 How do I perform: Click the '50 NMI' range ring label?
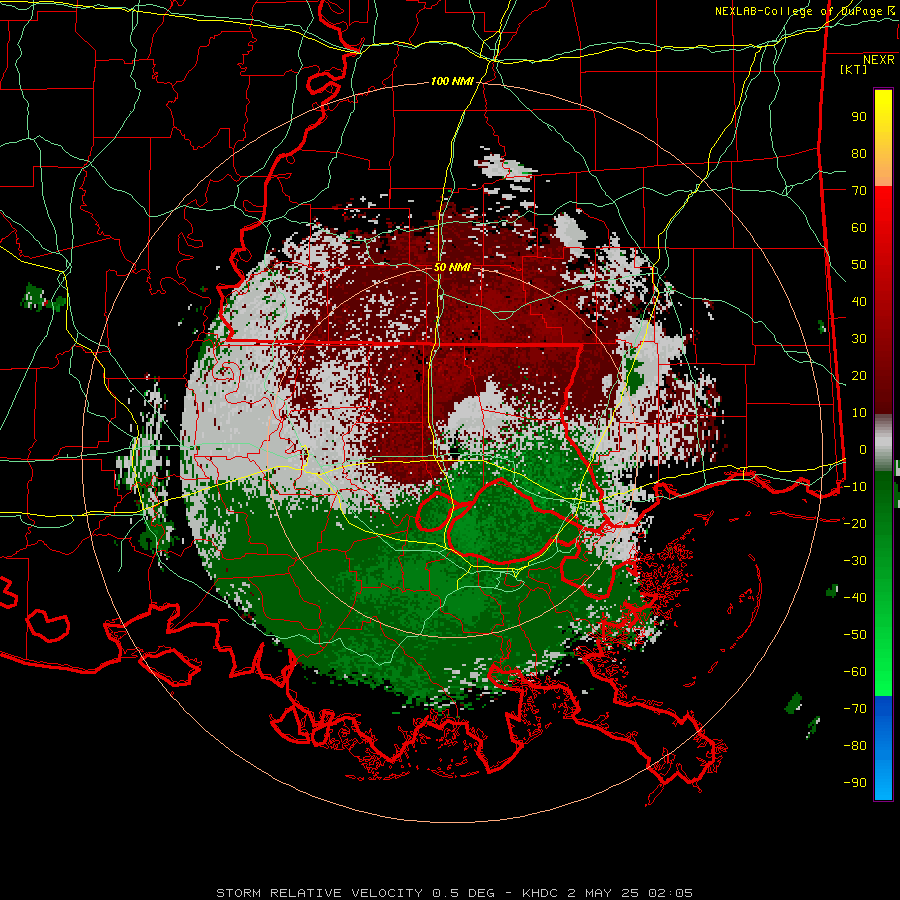[452, 267]
